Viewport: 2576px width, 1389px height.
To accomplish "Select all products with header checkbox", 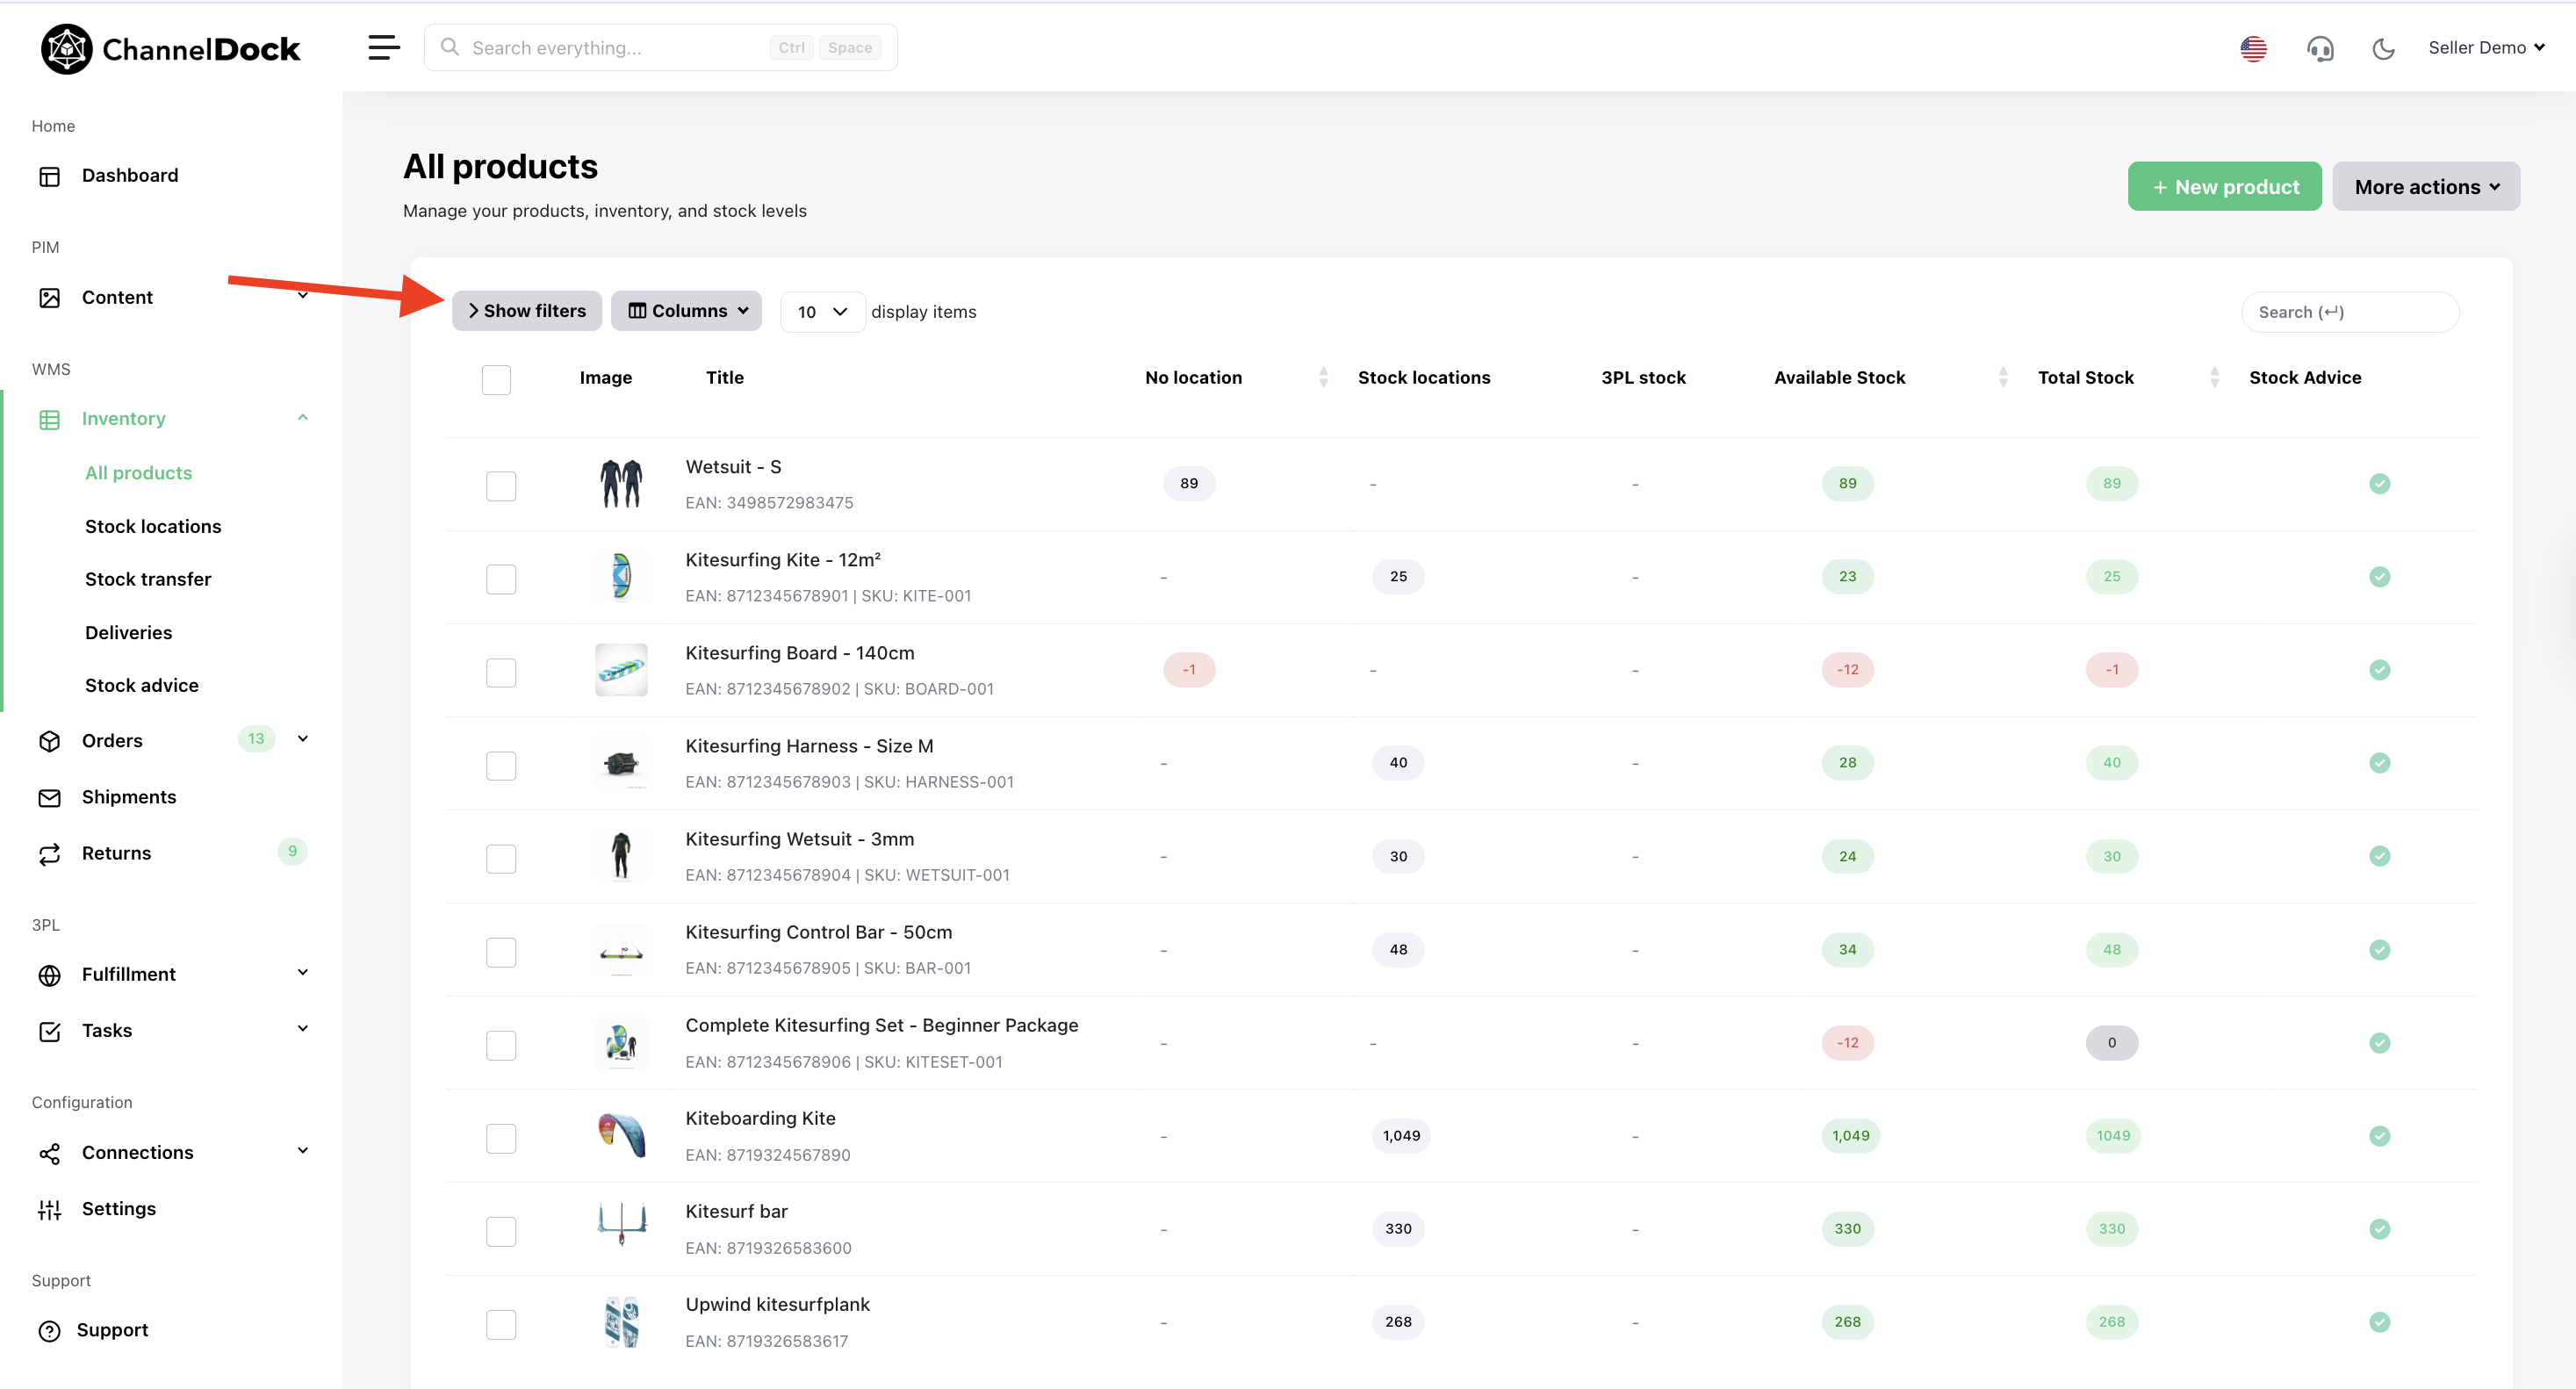I will (x=496, y=379).
